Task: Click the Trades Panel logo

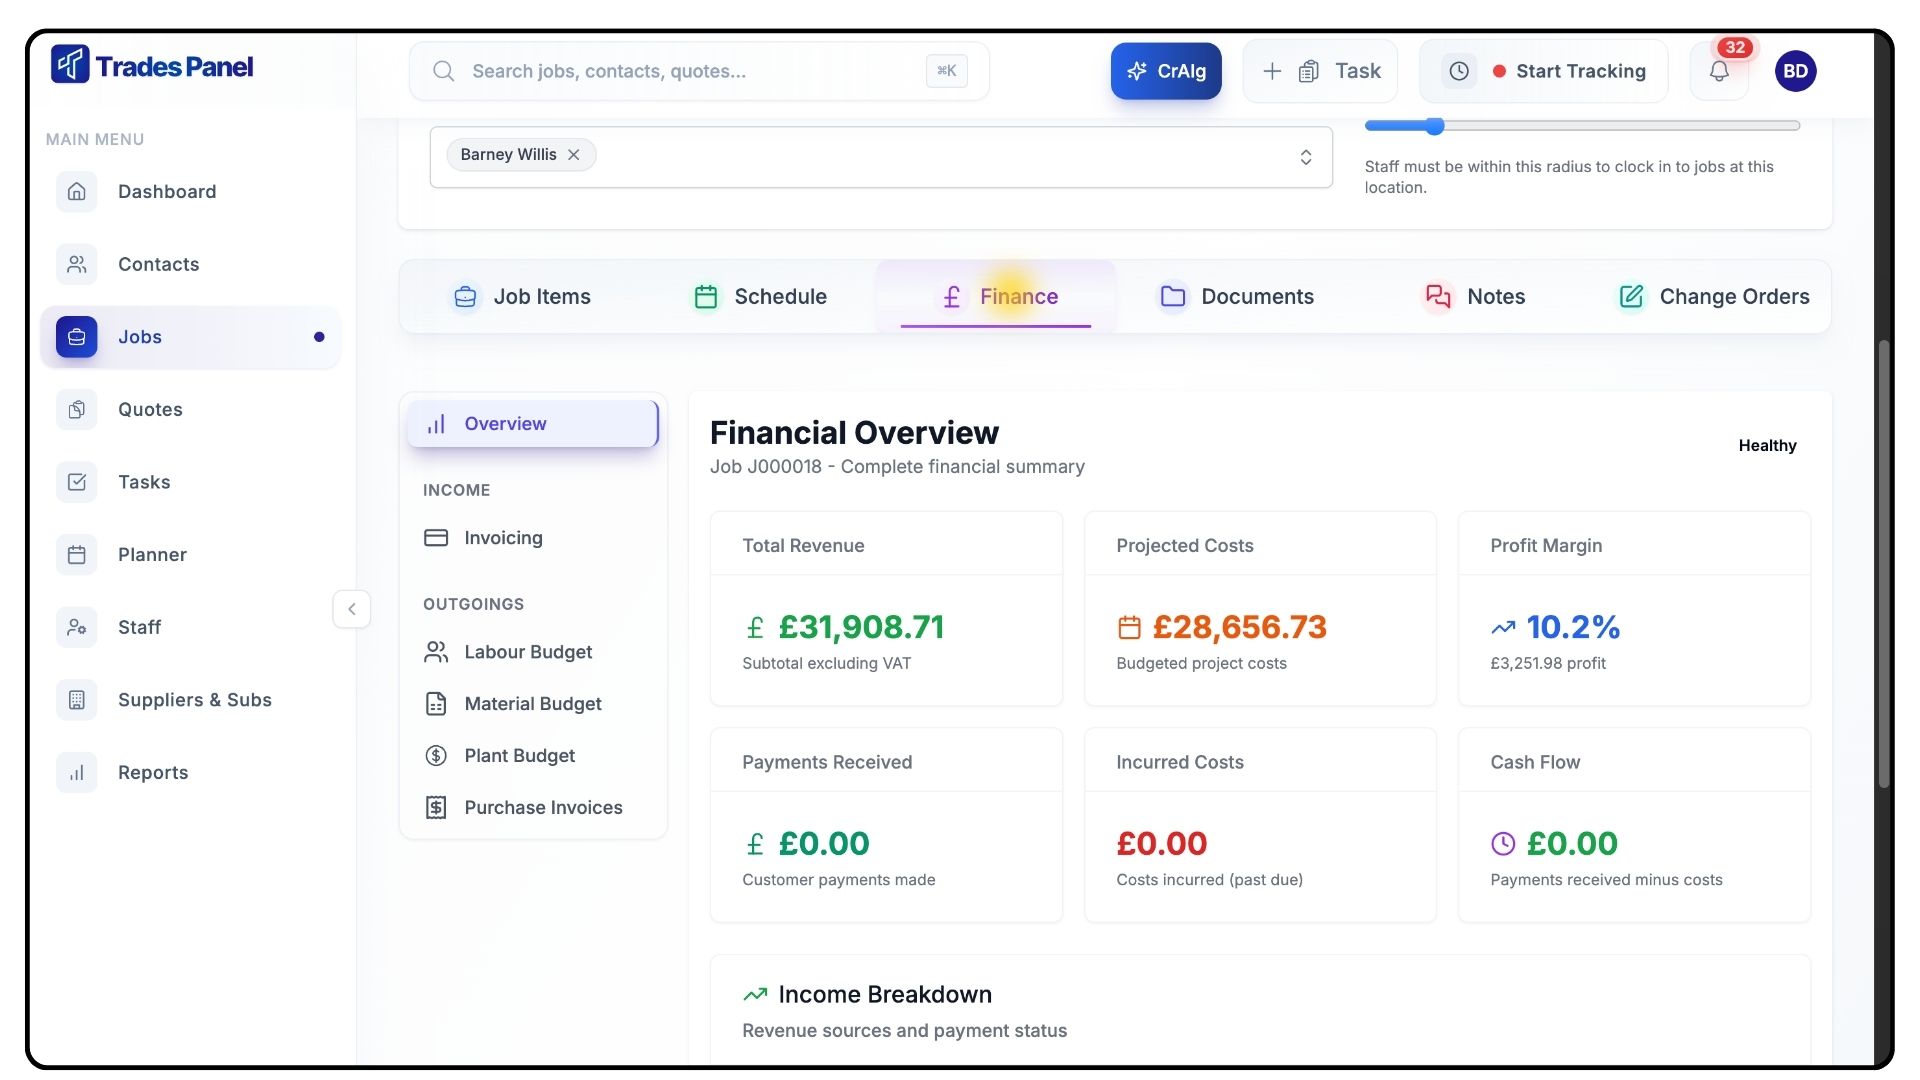Action: pos(152,66)
